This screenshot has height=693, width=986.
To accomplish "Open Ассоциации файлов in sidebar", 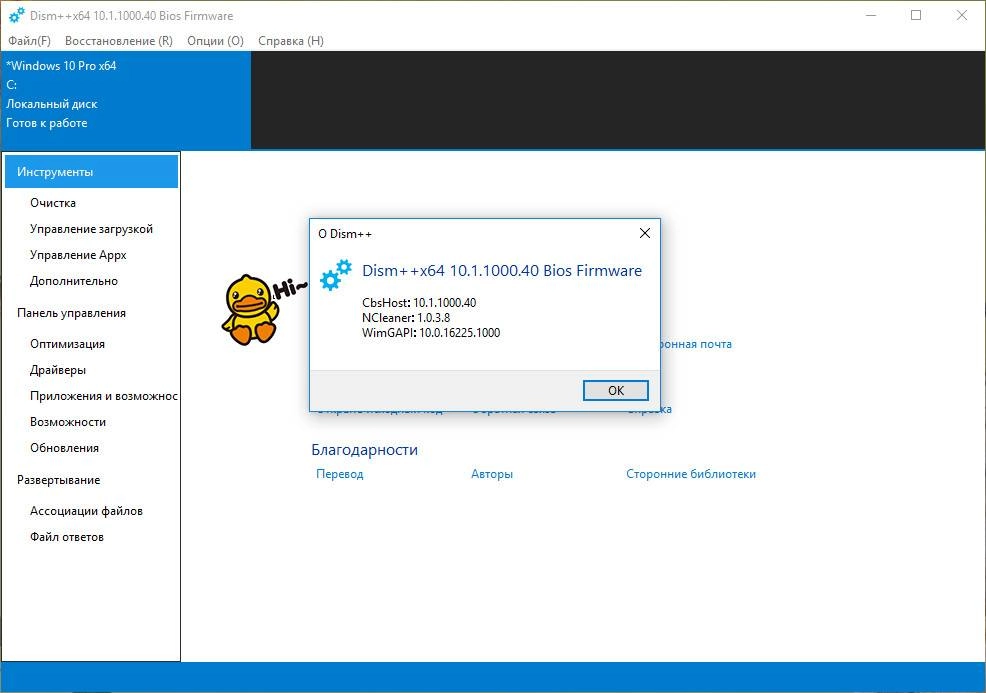I will [x=86, y=511].
